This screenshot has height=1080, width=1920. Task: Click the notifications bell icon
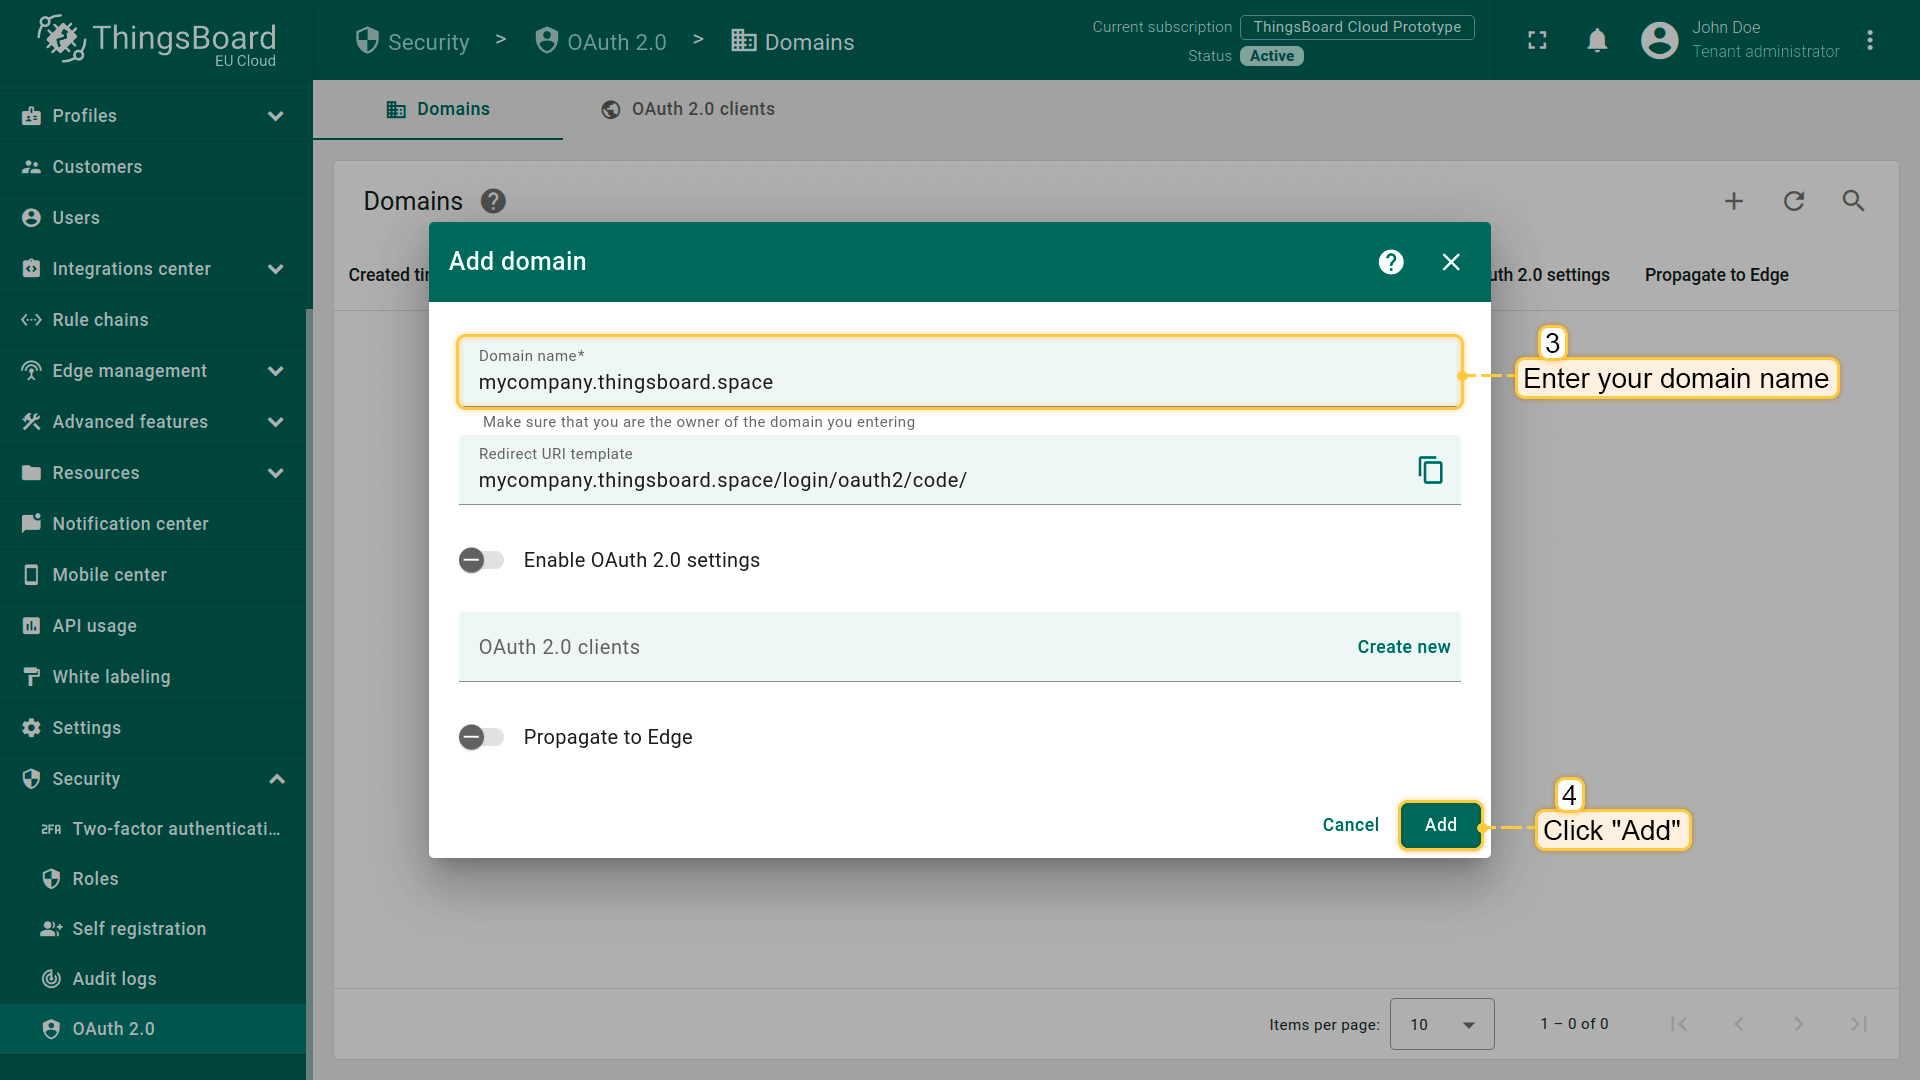point(1597,41)
